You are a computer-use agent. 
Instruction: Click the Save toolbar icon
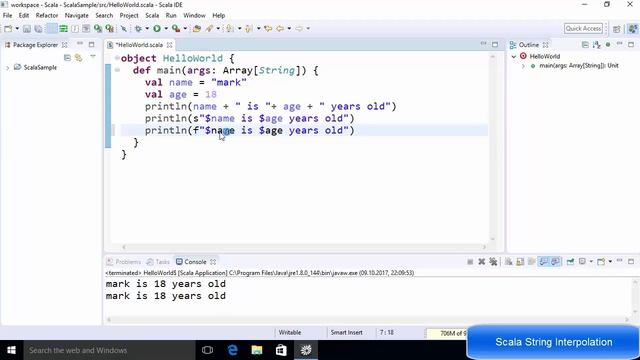coord(27,29)
